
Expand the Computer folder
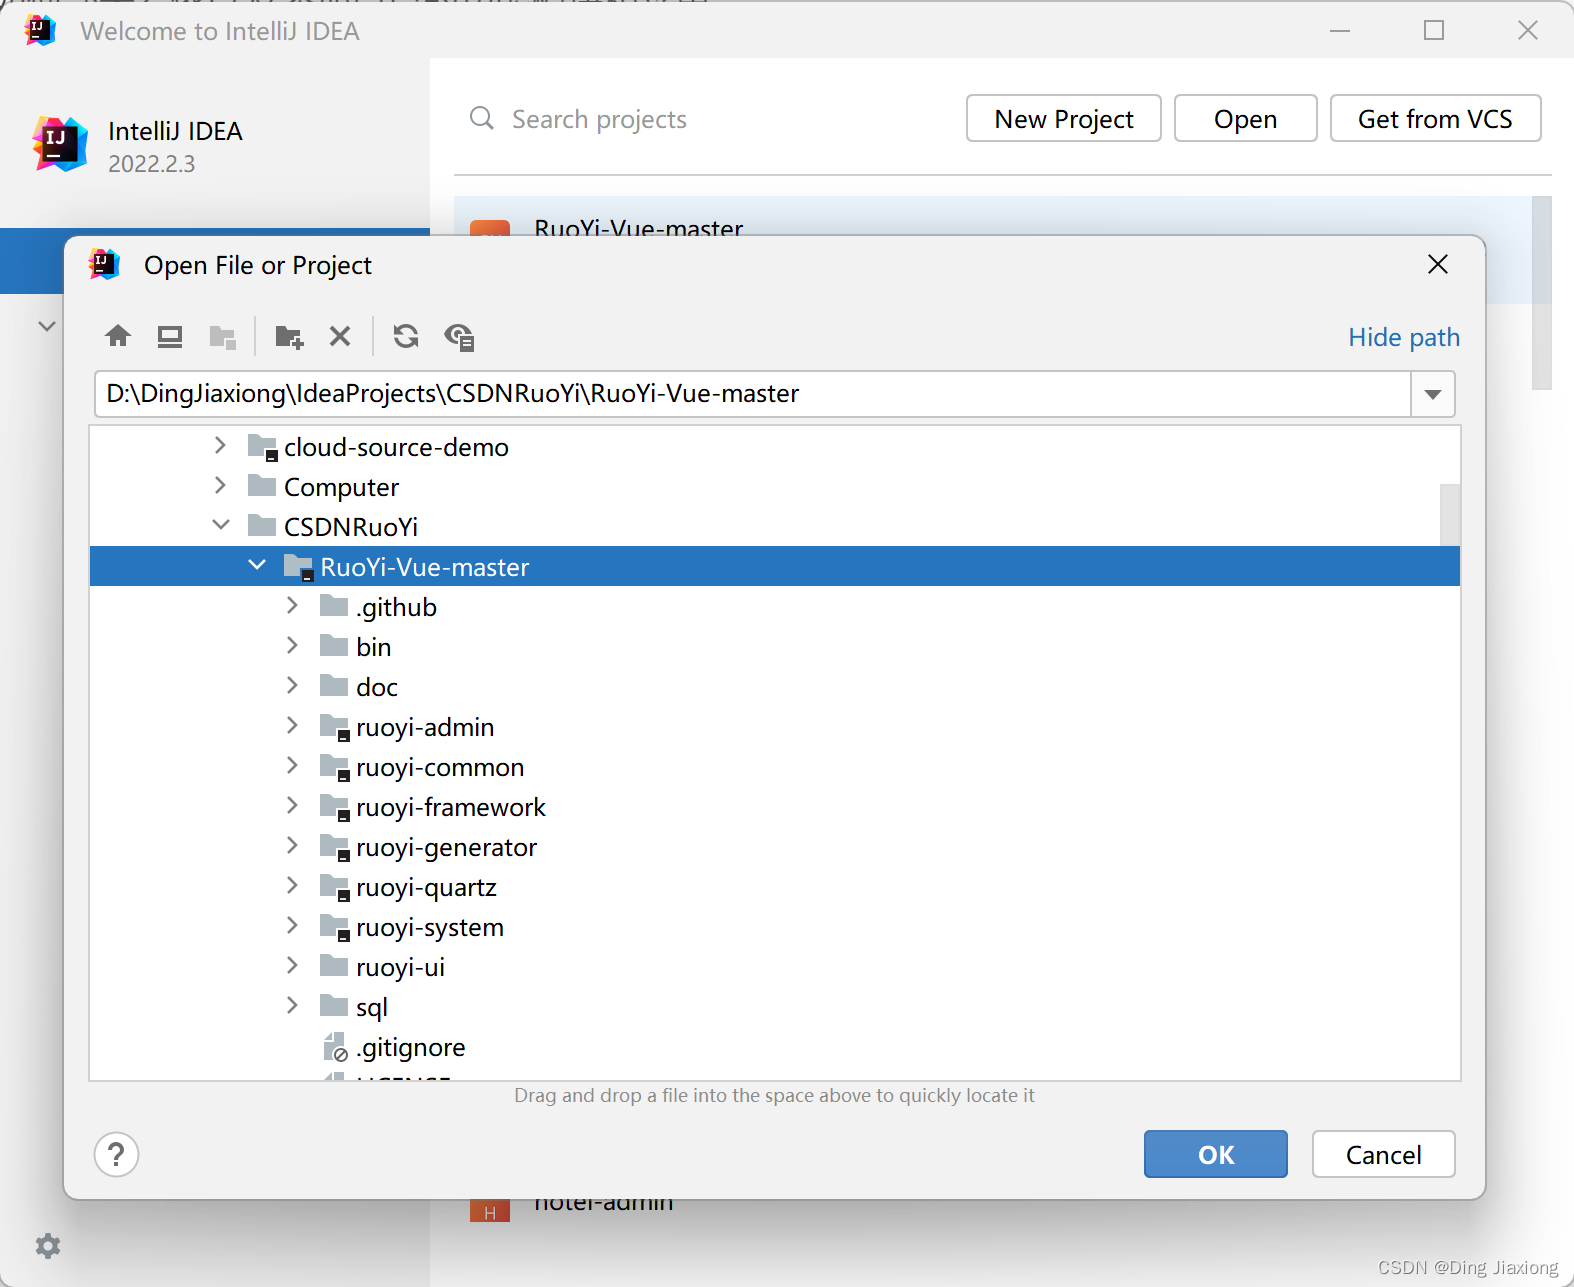(220, 486)
